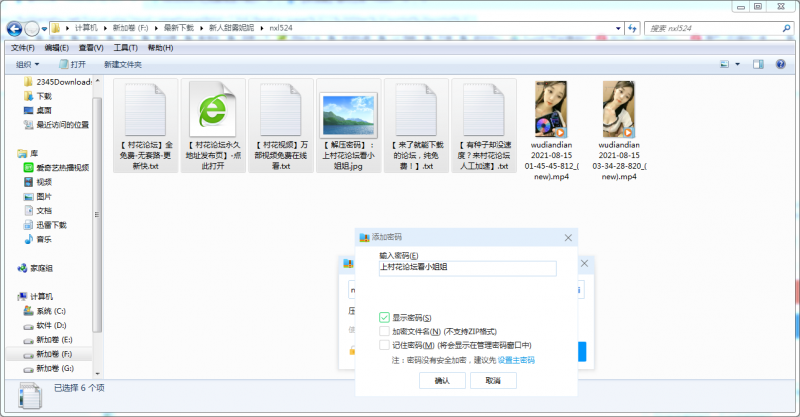Open 爱奇艺热播视频 library in sidebar
The image size is (800, 417).
pyautogui.click(x=62, y=168)
